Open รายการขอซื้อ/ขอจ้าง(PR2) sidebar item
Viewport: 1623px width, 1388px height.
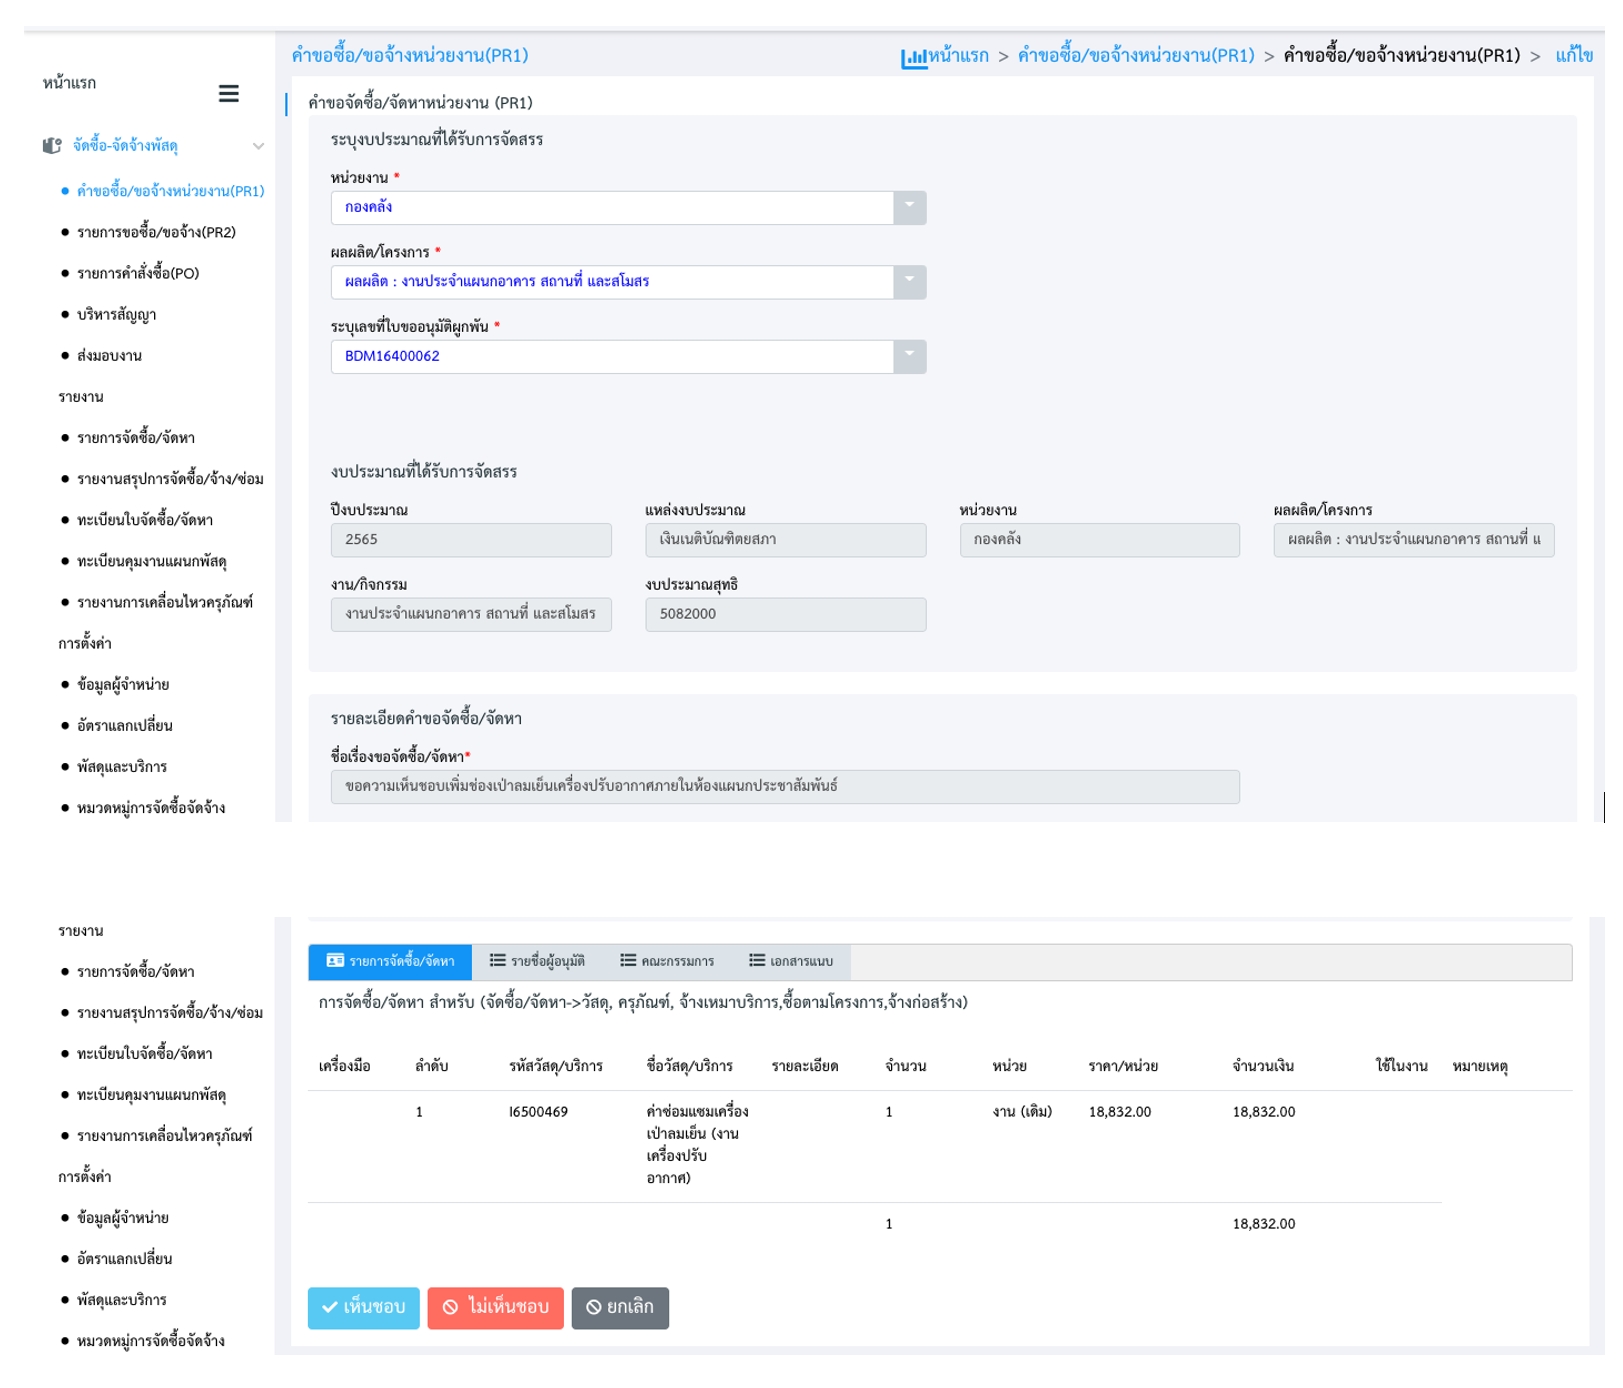tap(156, 232)
